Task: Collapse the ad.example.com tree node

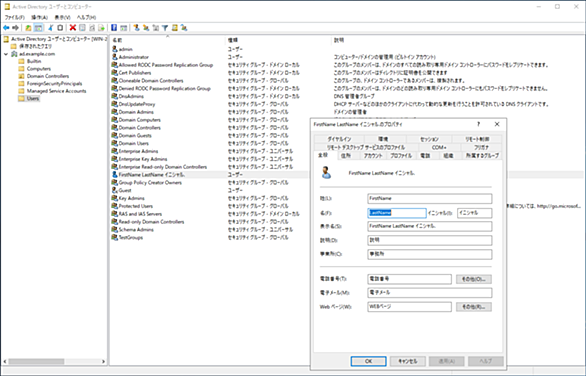Action: (6, 54)
